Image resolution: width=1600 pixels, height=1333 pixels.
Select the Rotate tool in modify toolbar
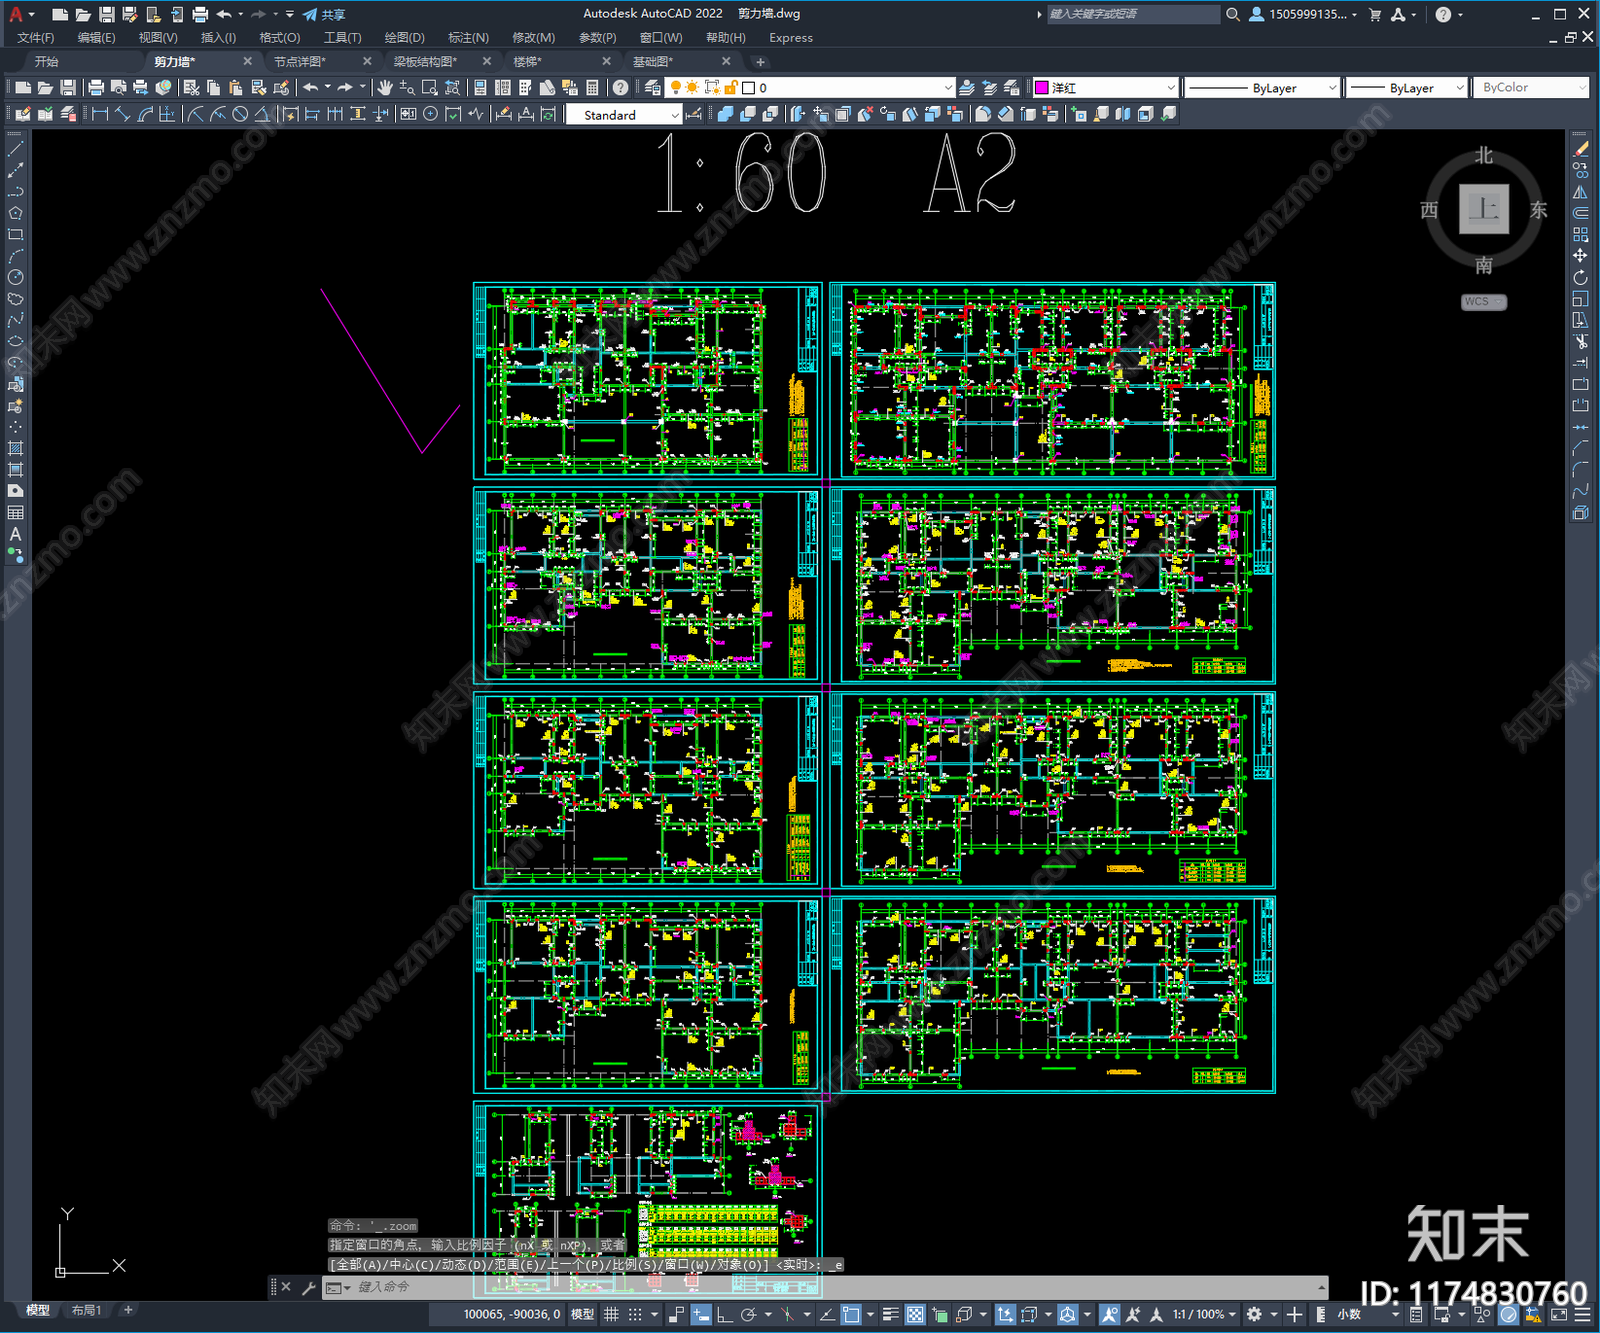[1580, 278]
